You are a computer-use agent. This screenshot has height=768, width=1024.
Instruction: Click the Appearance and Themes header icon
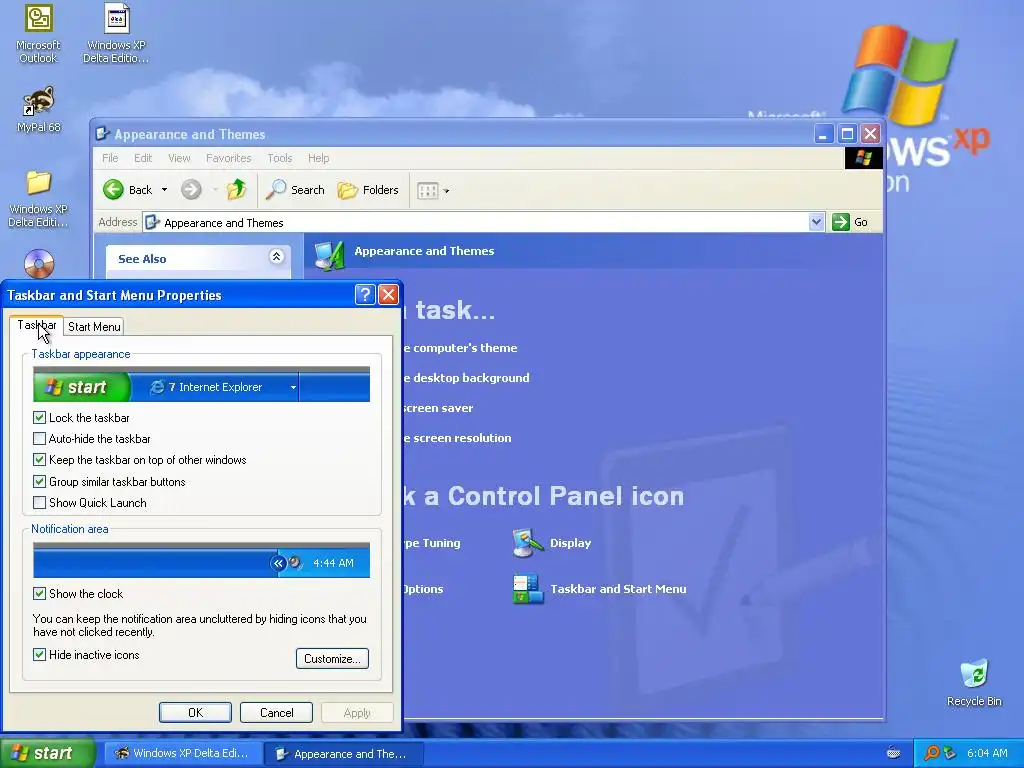[329, 255]
